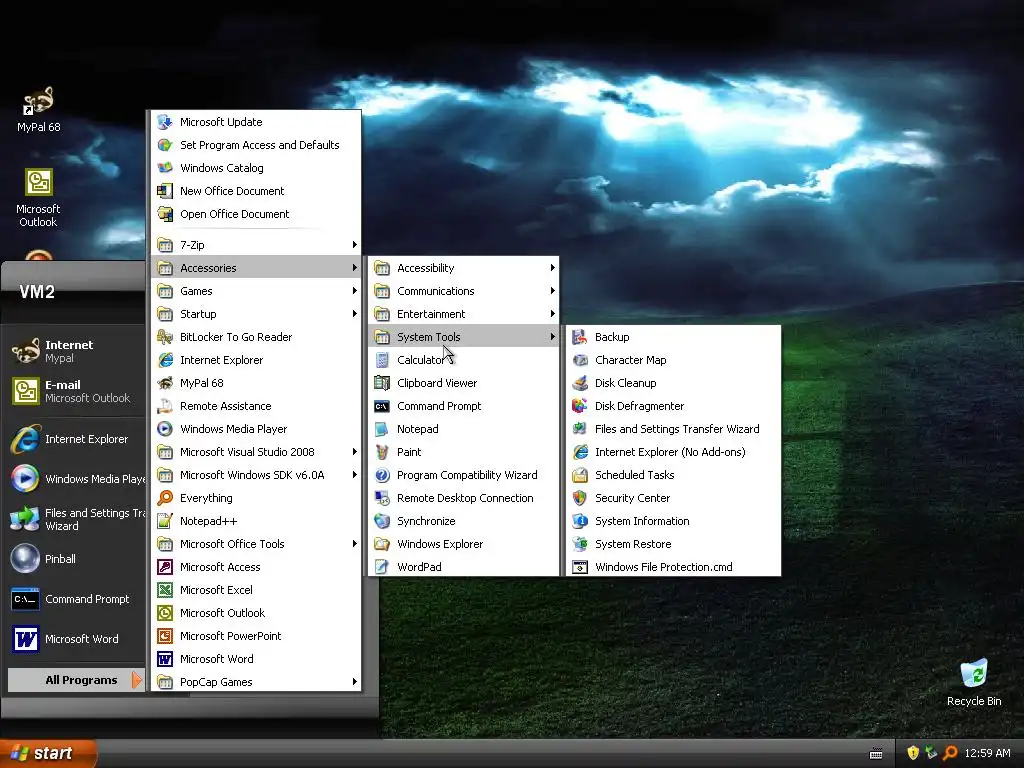Launch Microsoft PowerPoint icon
The image size is (1024, 768).
[x=165, y=635]
